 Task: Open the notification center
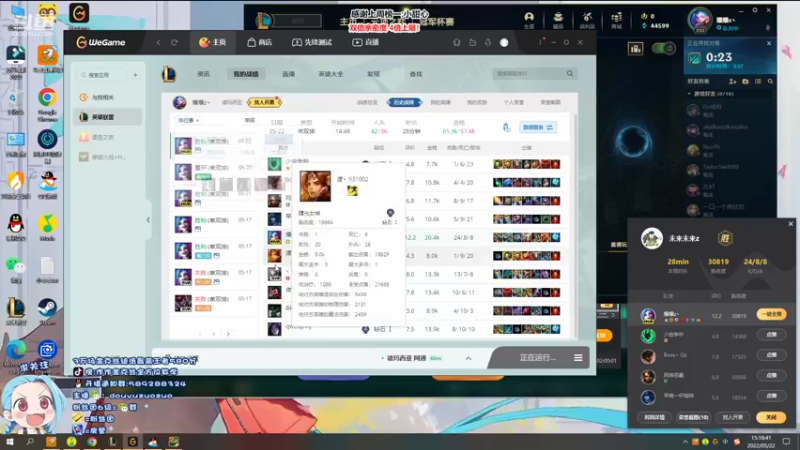coord(786,442)
